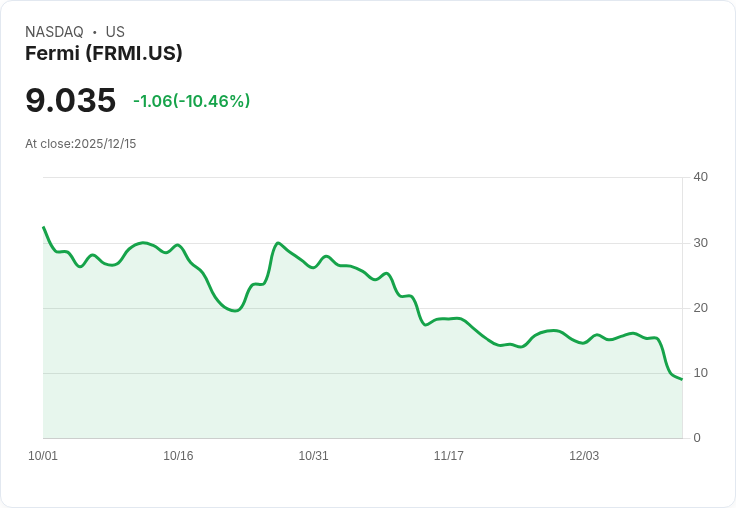This screenshot has width=736, height=508.
Task: Click the 0 value on y-axis
Action: click(697, 438)
